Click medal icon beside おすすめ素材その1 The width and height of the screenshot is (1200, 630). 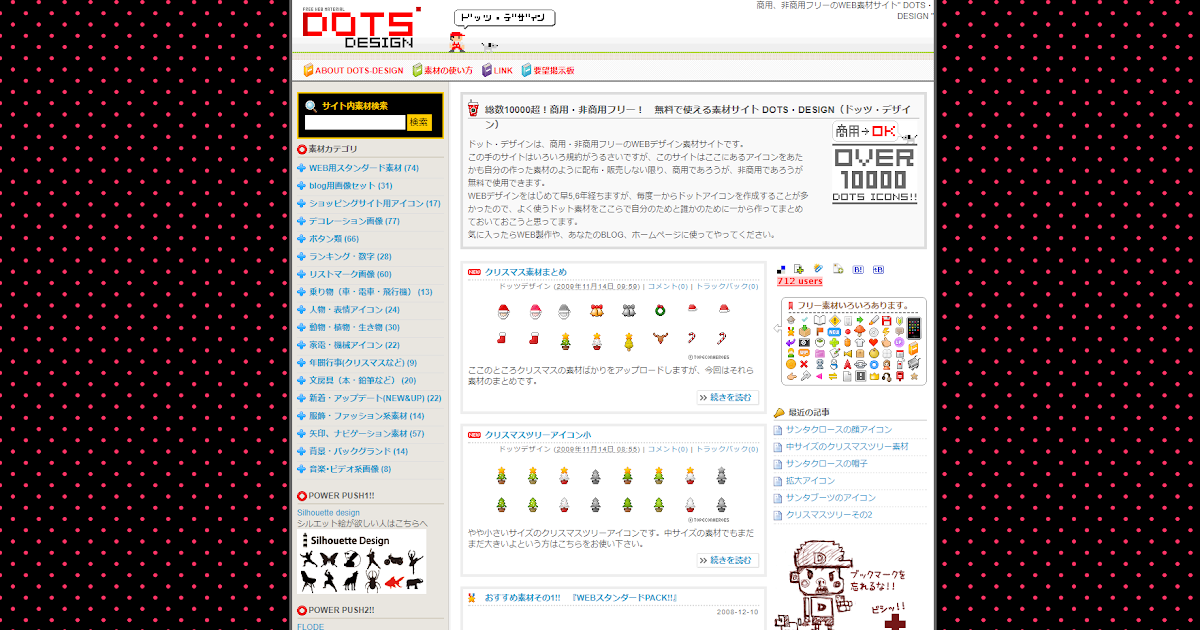tap(472, 597)
